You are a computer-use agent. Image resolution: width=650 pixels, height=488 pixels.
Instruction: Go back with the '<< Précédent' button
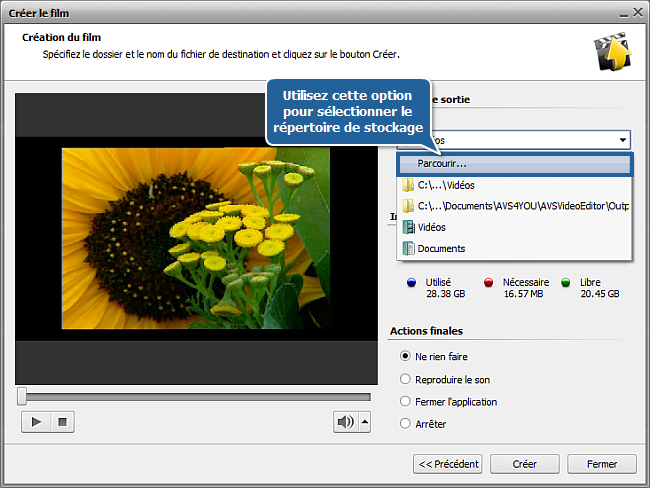click(x=448, y=464)
